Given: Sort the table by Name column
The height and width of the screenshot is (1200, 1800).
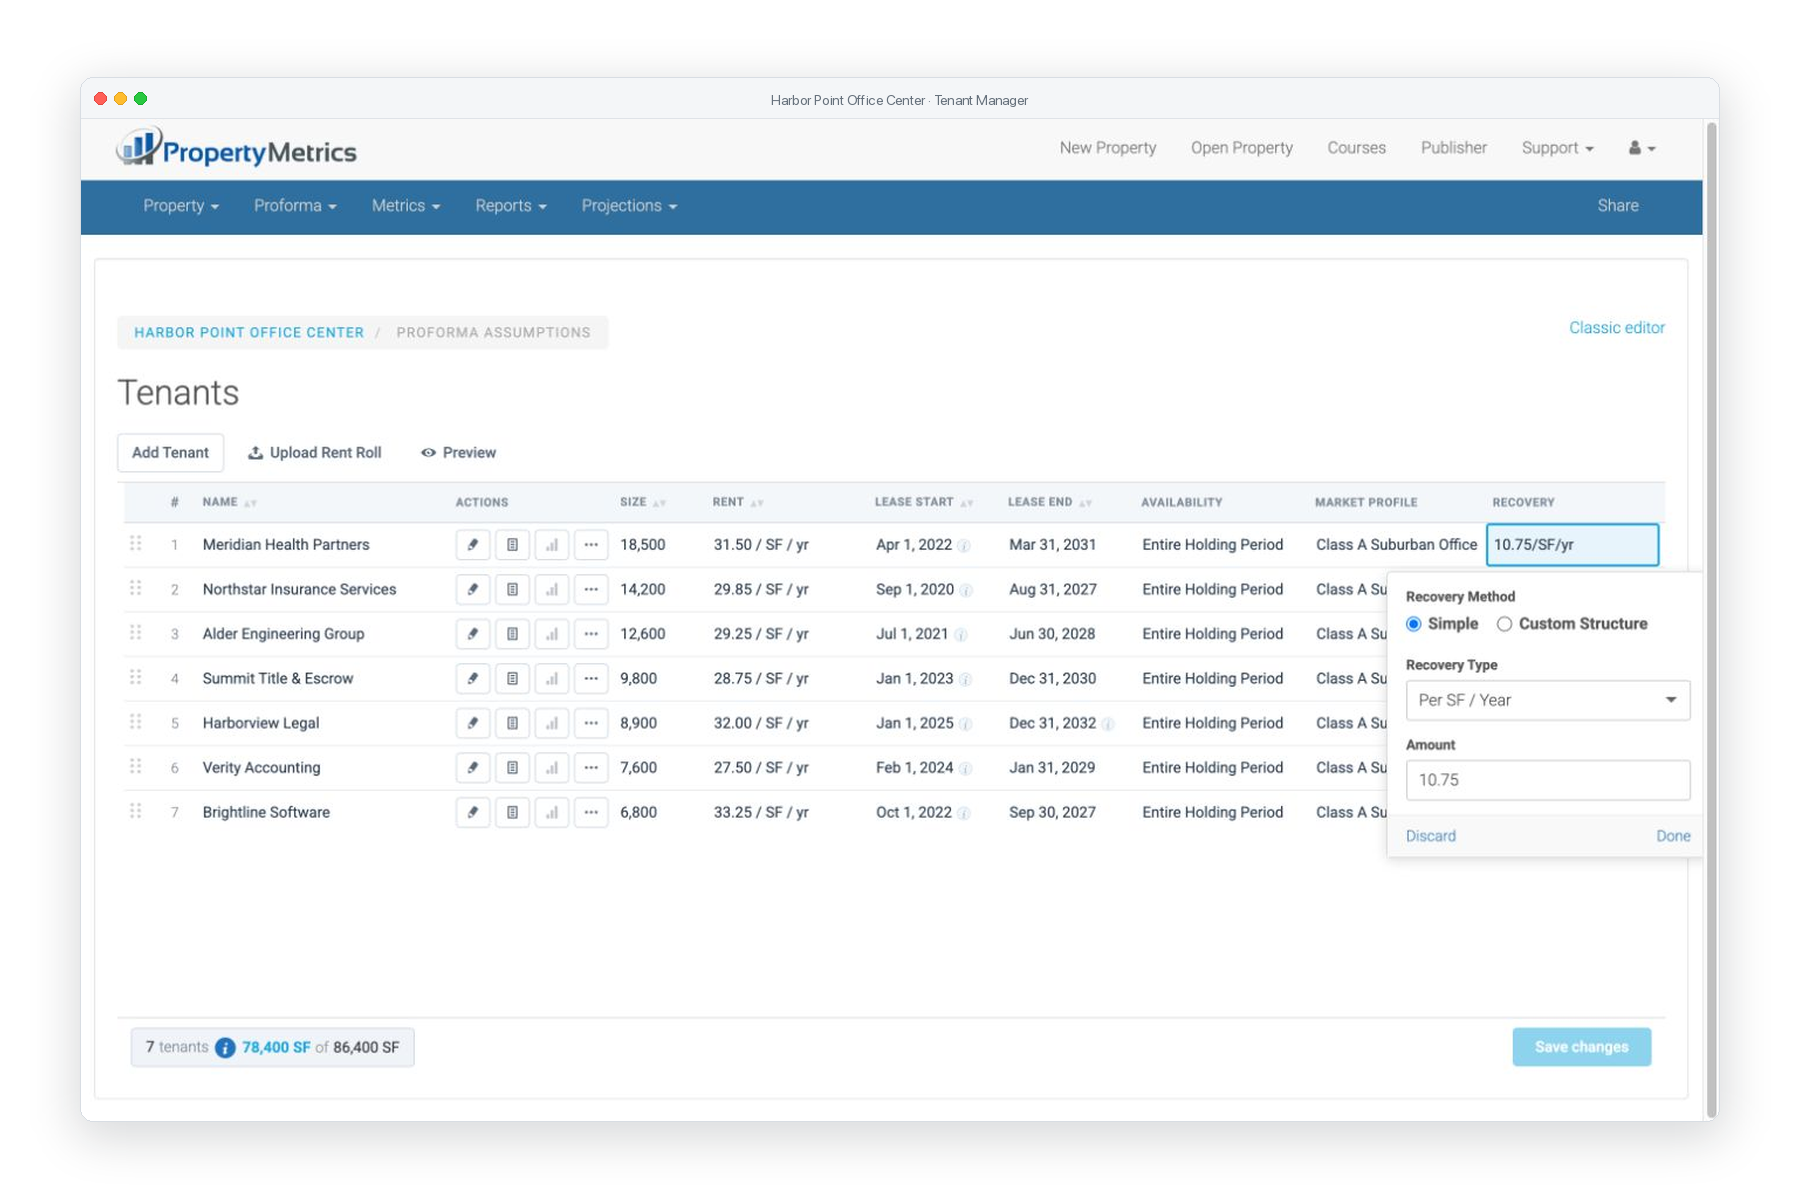Looking at the screenshot, I should tap(229, 503).
